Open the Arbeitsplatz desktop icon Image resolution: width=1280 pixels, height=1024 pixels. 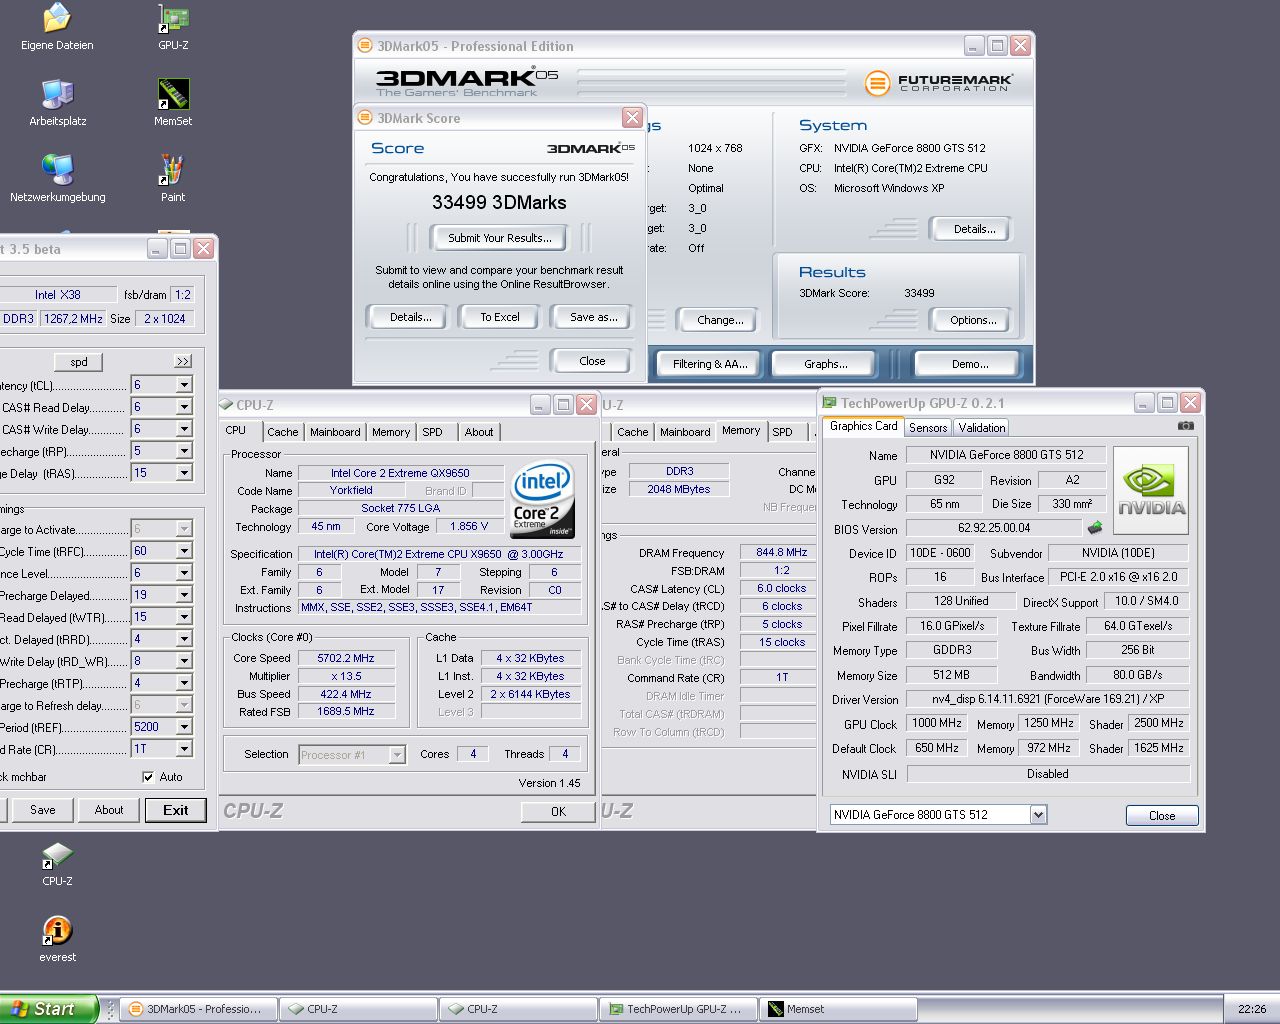click(x=57, y=103)
